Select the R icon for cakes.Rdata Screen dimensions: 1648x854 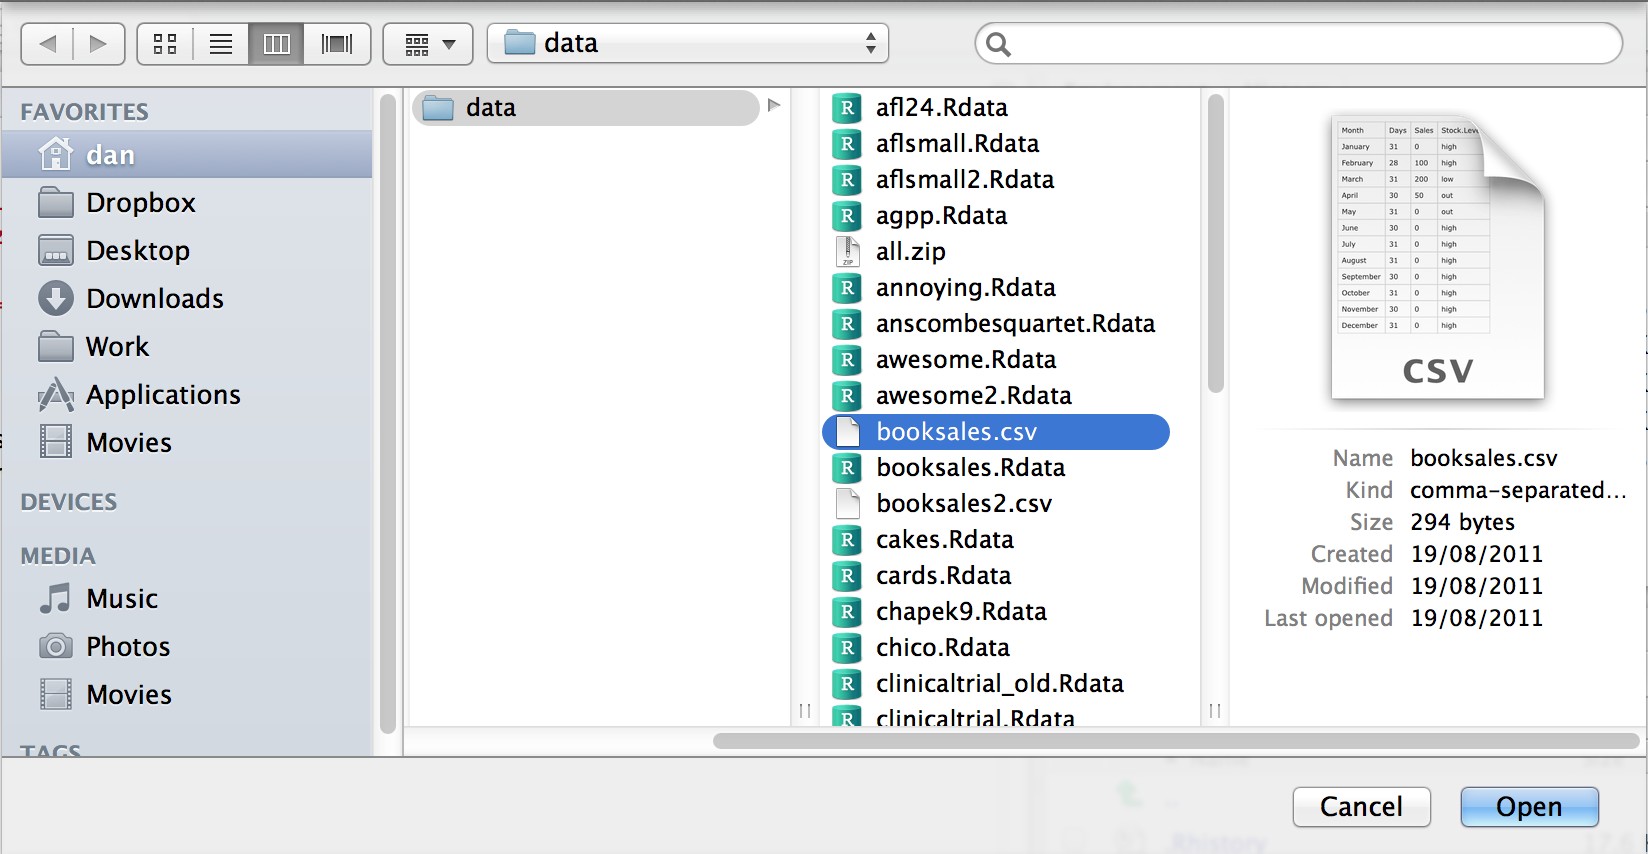coord(848,540)
